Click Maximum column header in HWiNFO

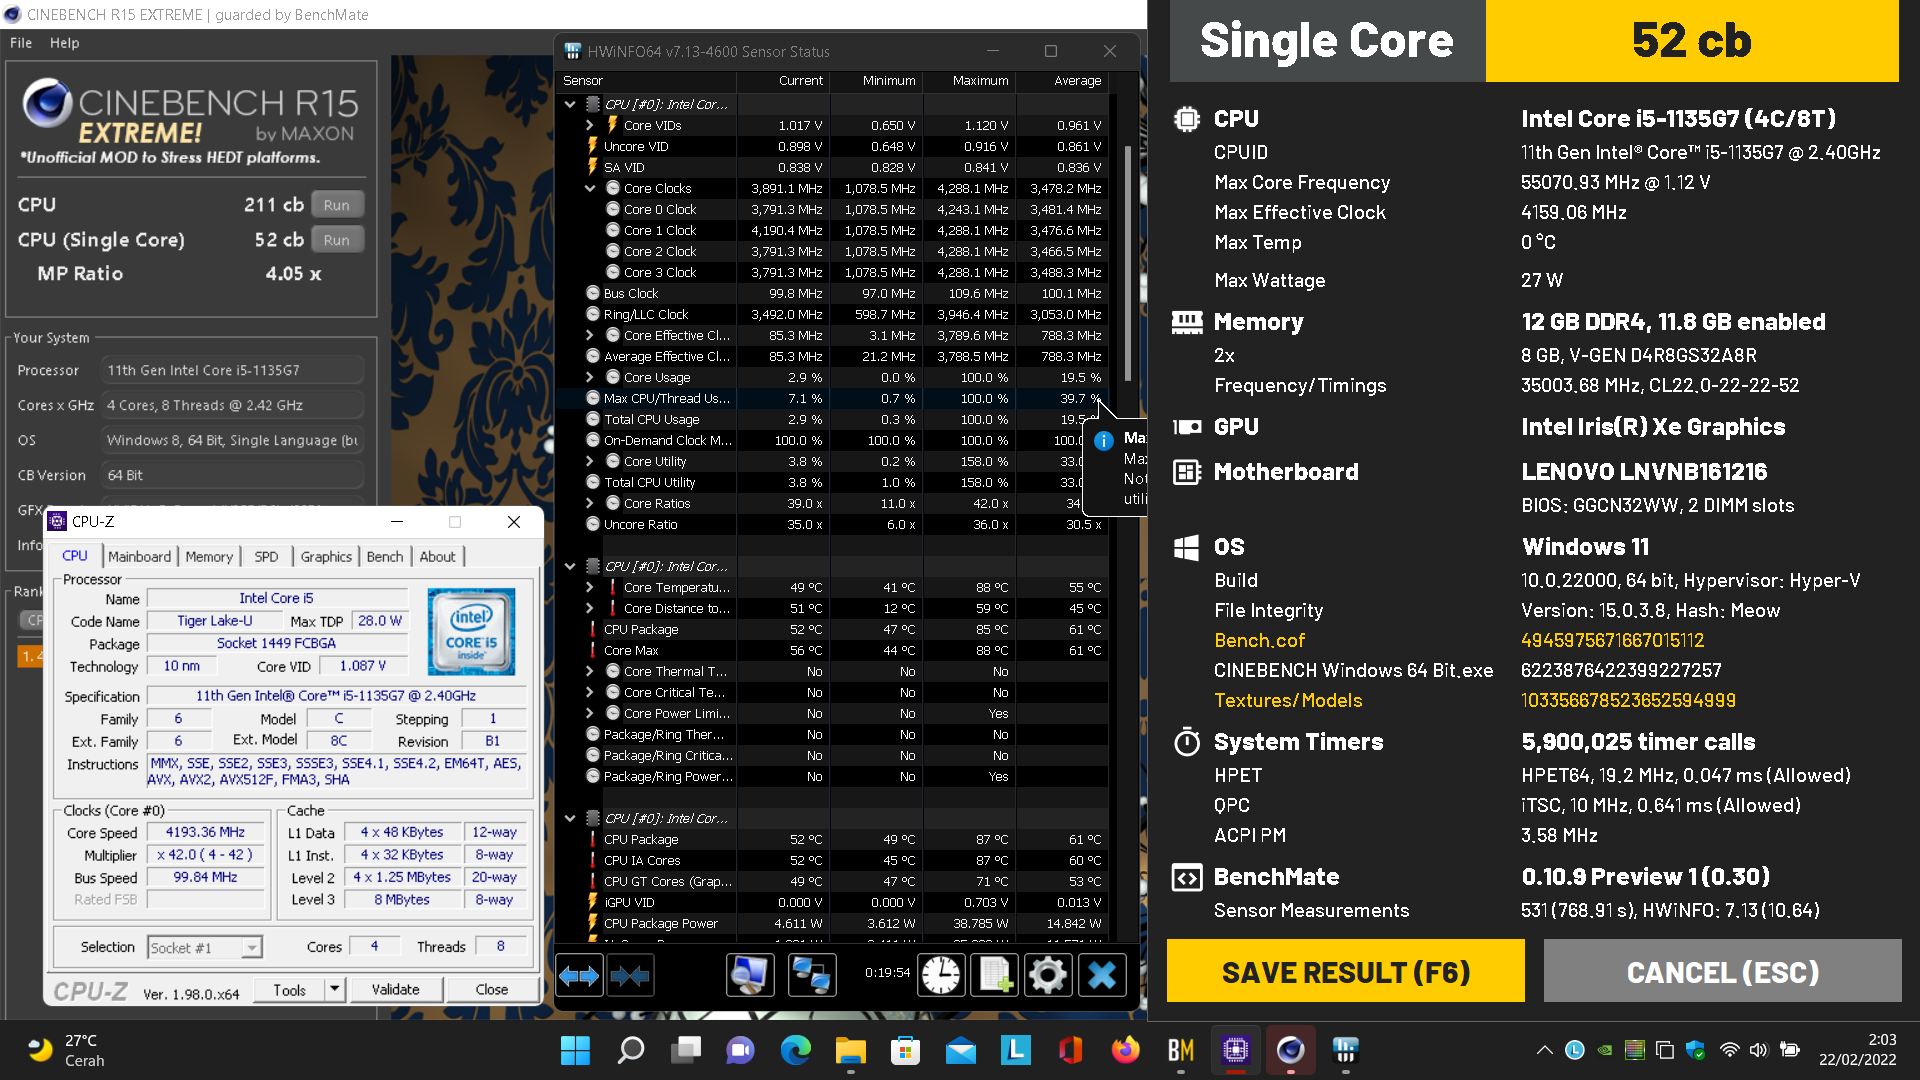pyautogui.click(x=969, y=81)
